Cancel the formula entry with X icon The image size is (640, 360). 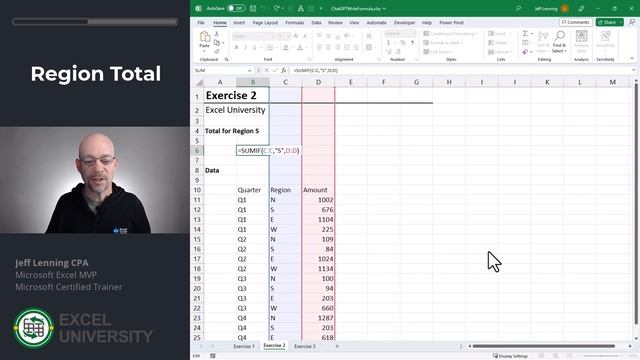coord(266,70)
